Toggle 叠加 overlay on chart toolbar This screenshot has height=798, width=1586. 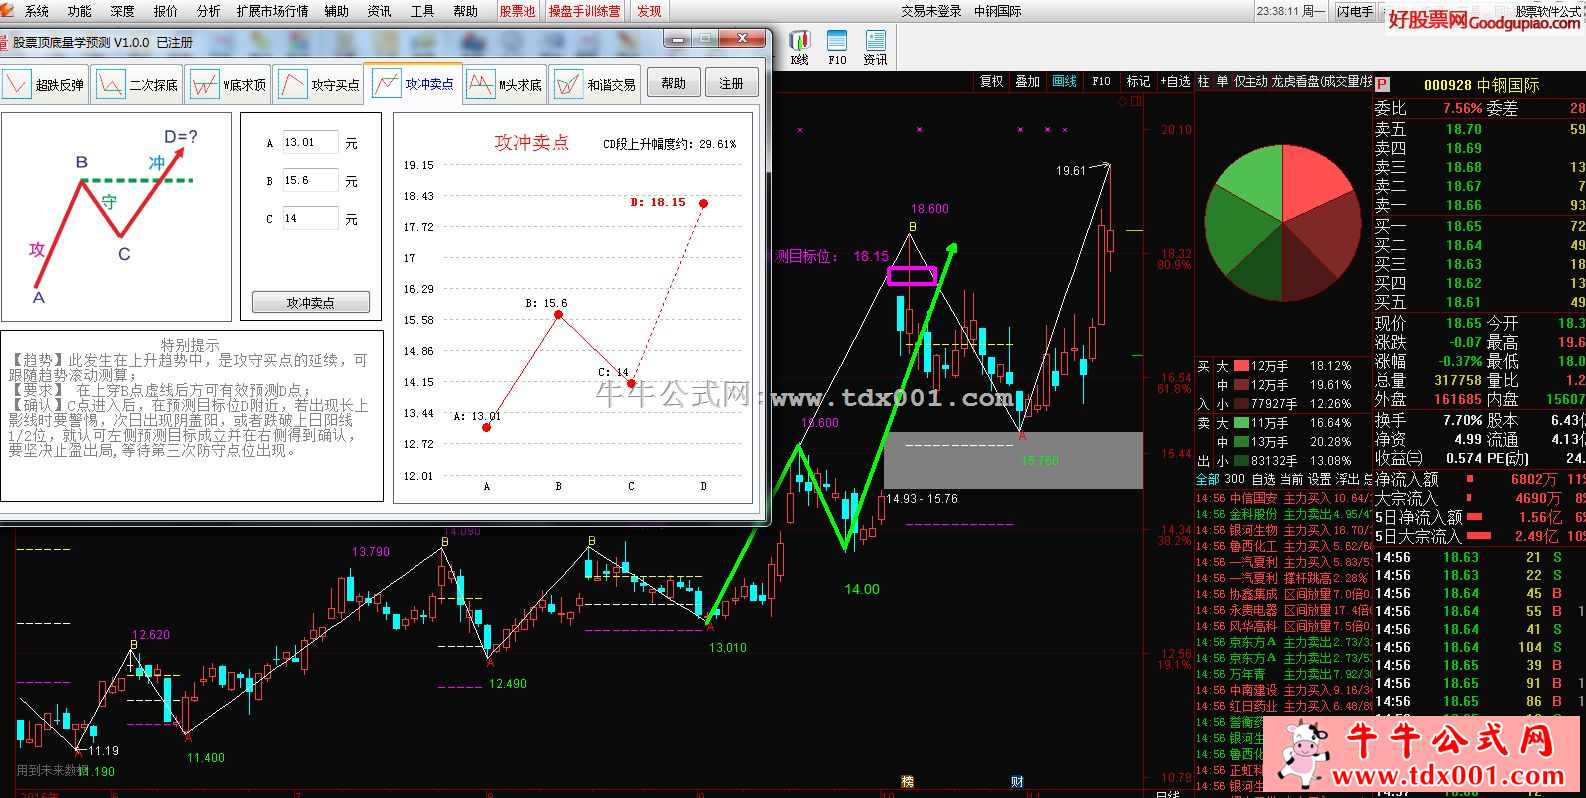coord(1028,81)
